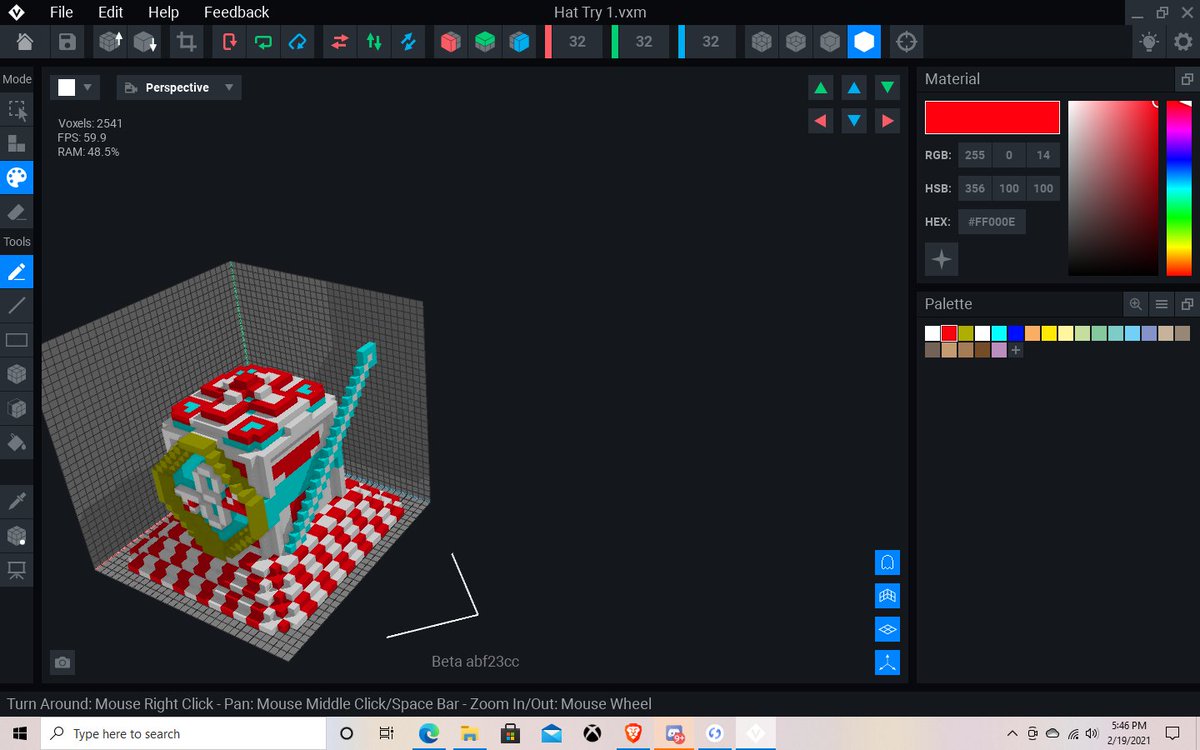Open the Perspective camera dropdown

click(x=179, y=87)
